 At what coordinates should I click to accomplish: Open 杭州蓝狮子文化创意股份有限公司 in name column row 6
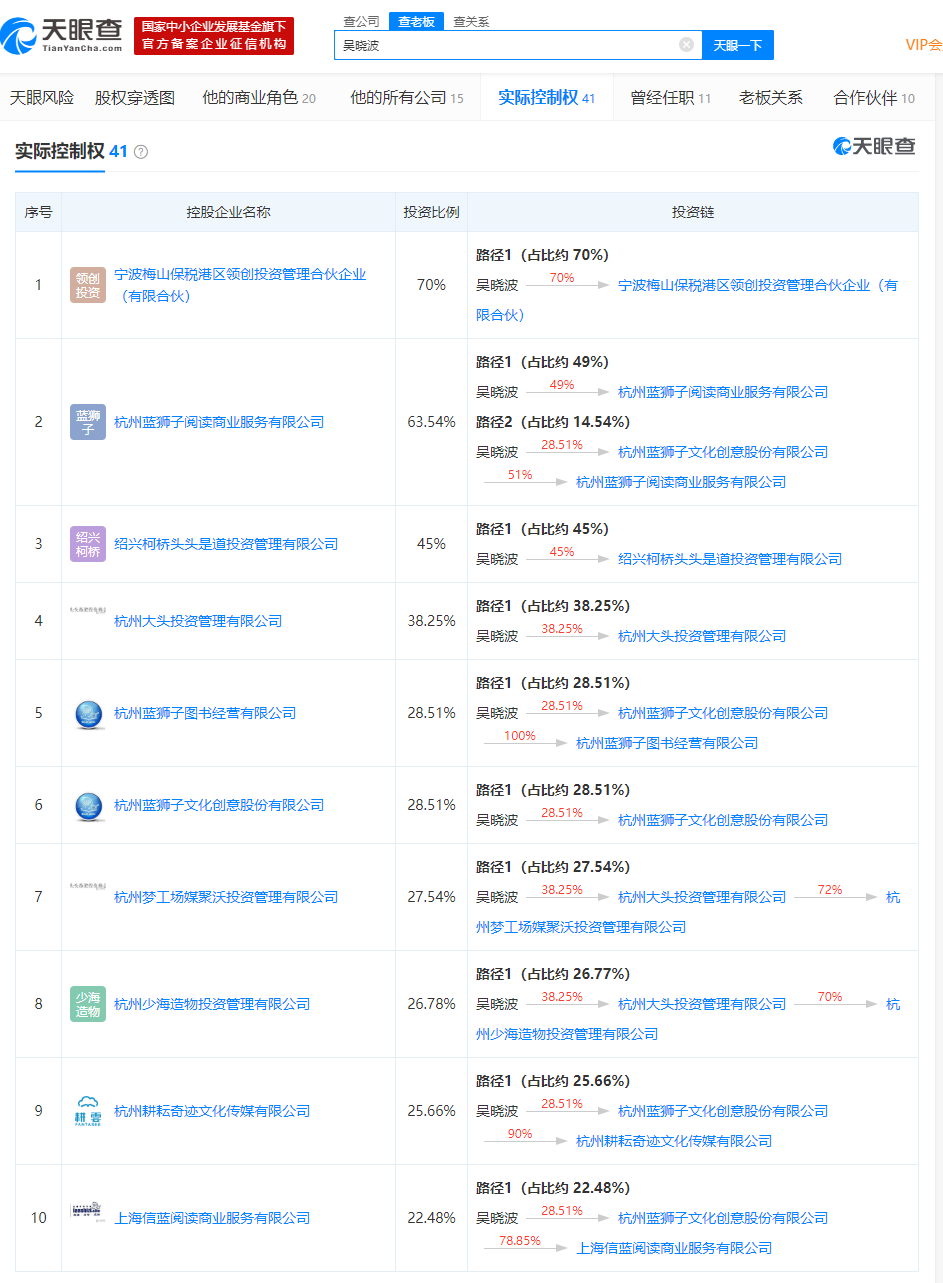click(219, 805)
